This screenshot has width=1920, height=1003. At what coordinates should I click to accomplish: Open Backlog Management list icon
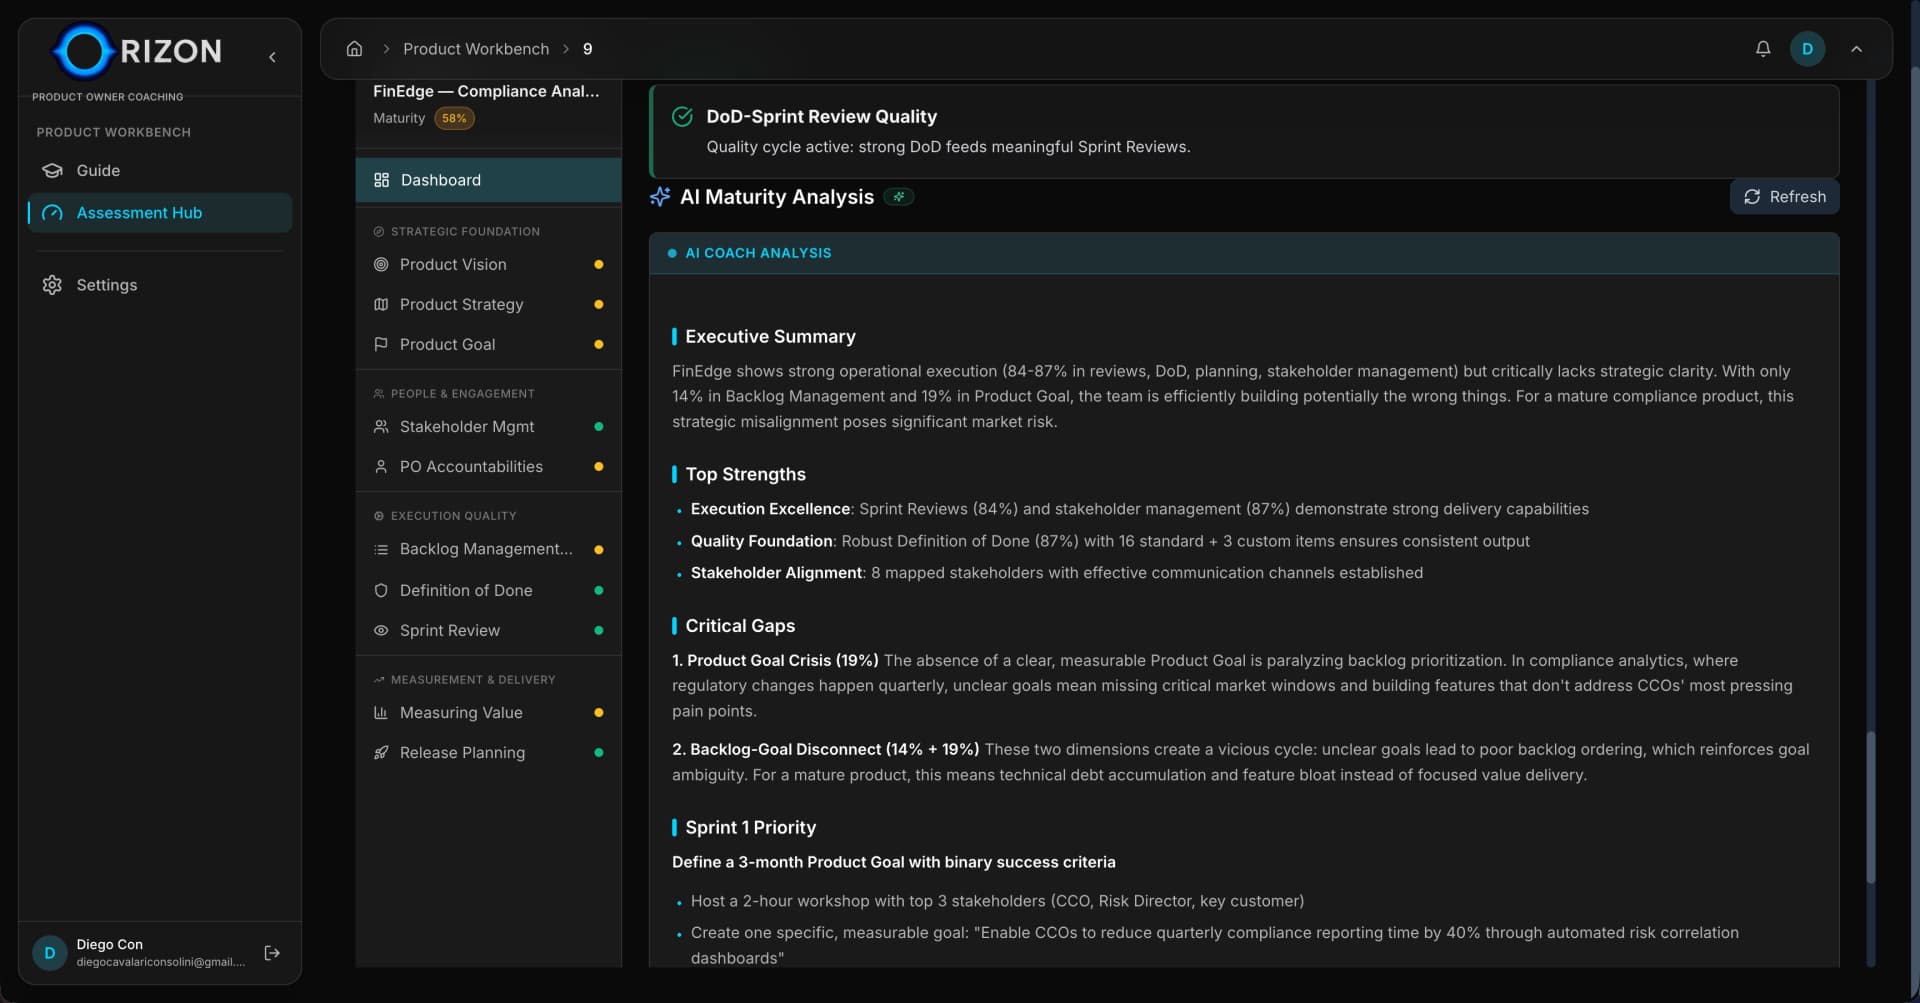[382, 548]
